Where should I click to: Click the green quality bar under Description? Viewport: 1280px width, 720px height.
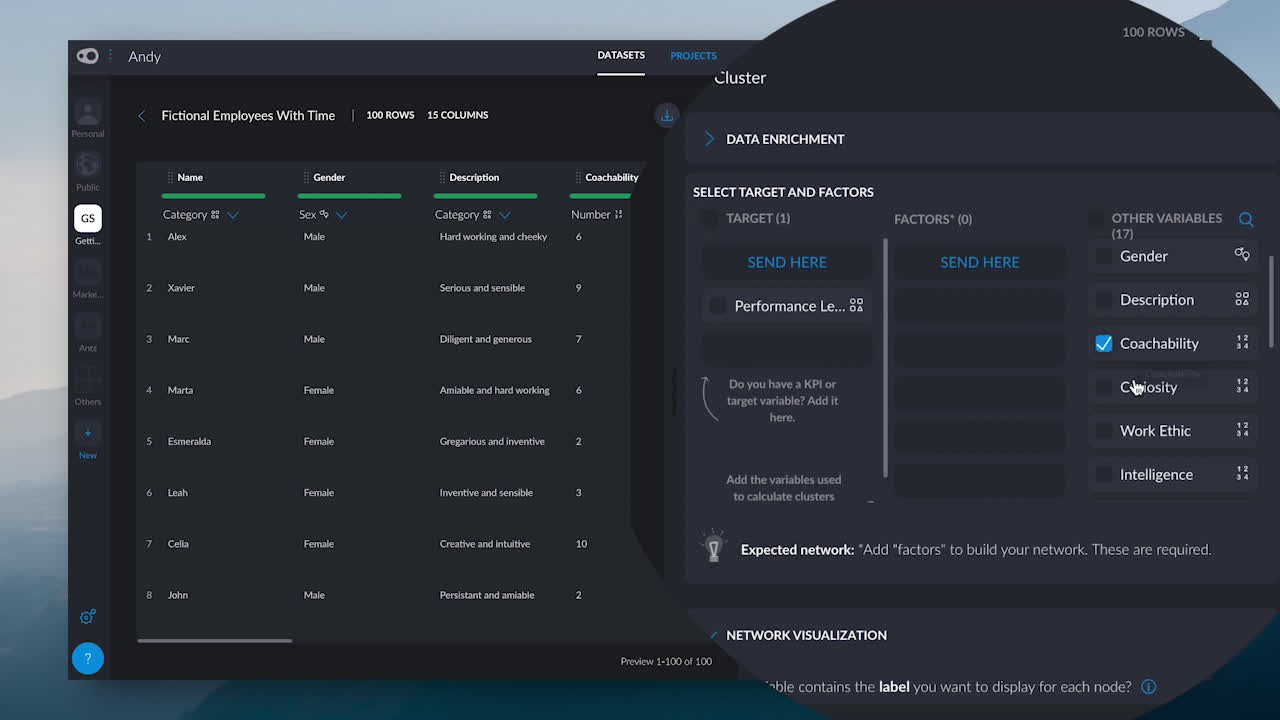pyautogui.click(x=486, y=196)
